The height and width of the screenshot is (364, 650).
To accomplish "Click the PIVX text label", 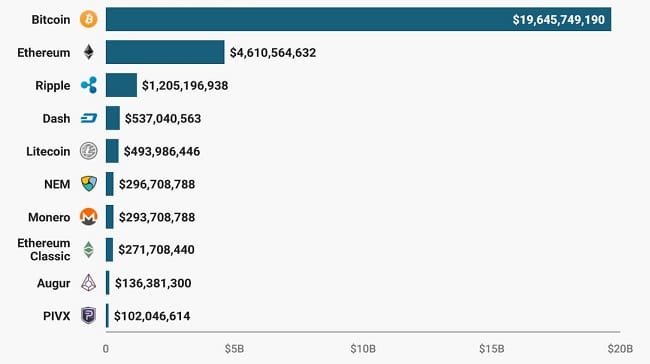I will (x=56, y=316).
